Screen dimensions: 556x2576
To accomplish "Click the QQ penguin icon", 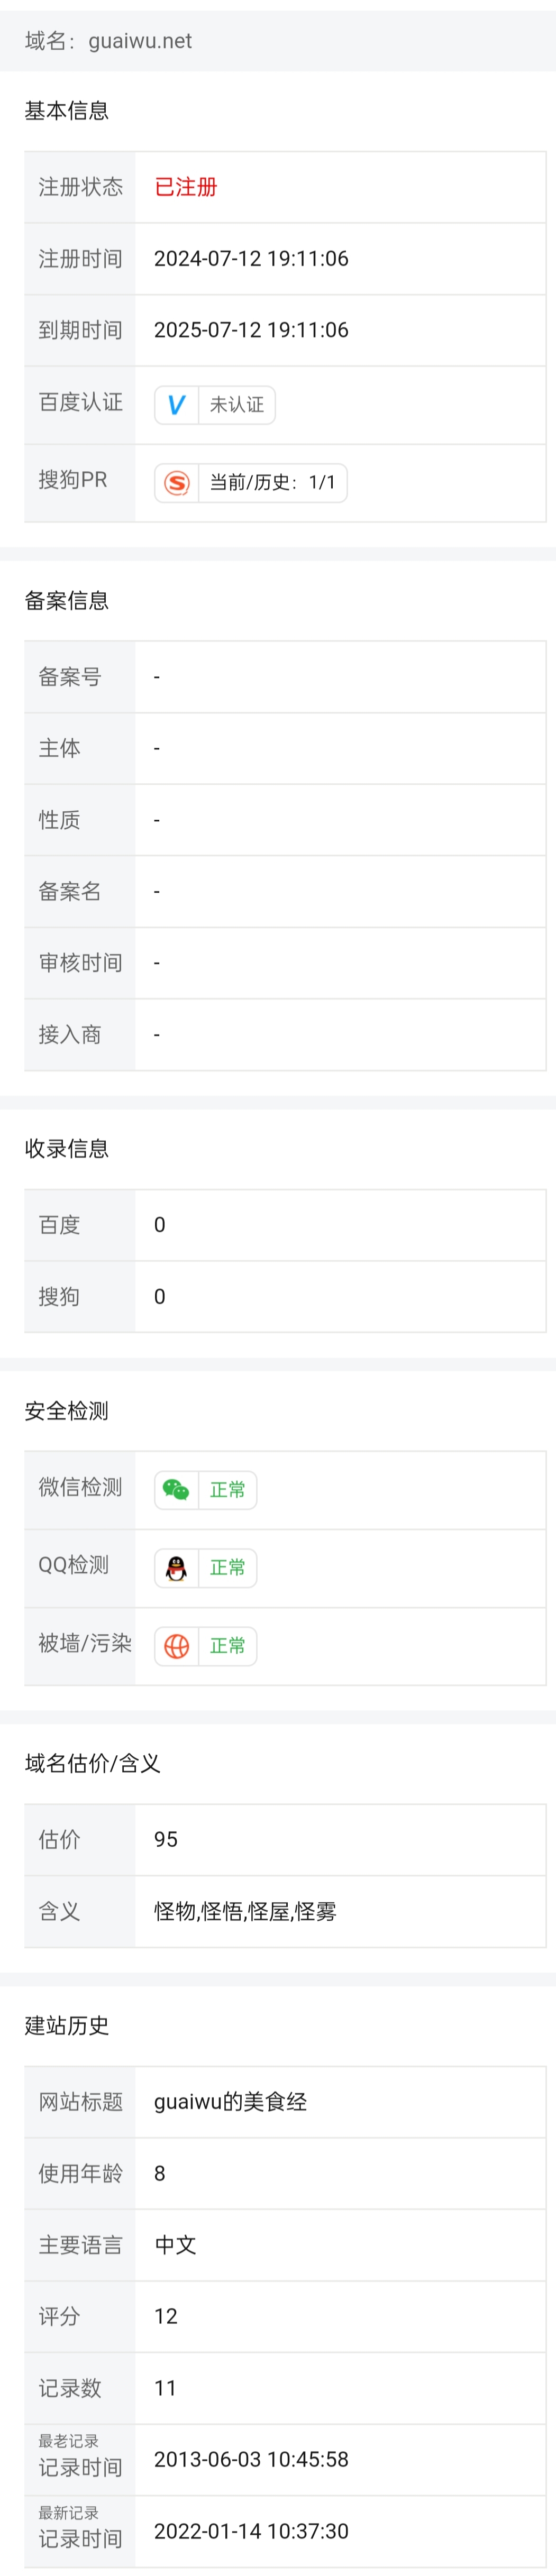I will tap(176, 1568).
